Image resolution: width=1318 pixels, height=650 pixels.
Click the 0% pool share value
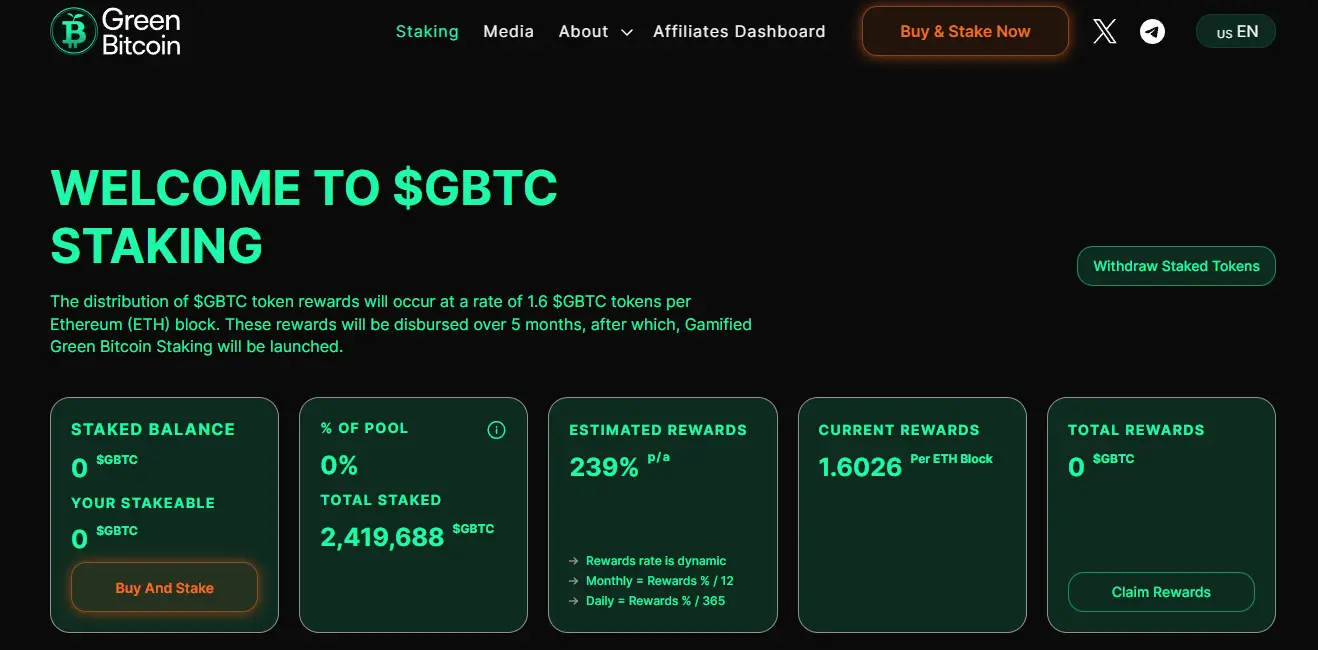click(x=339, y=465)
